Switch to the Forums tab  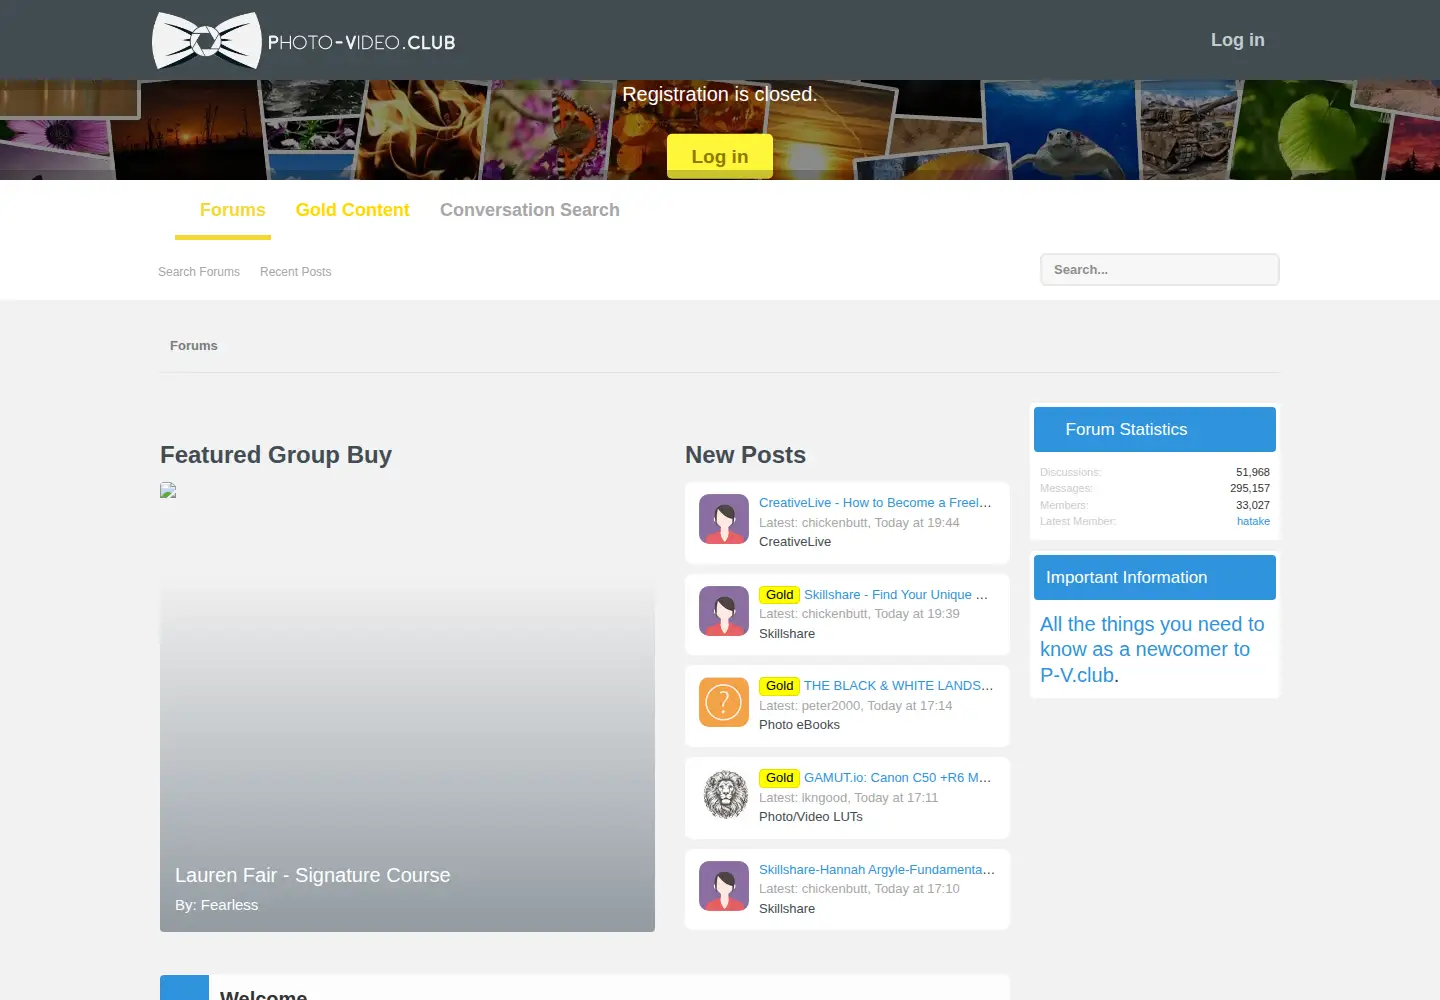[232, 210]
